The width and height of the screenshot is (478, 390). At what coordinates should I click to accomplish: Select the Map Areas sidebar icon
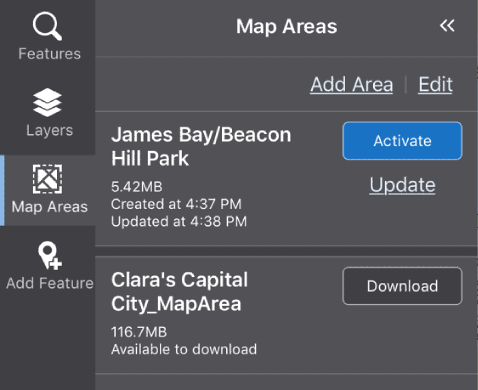point(47,179)
